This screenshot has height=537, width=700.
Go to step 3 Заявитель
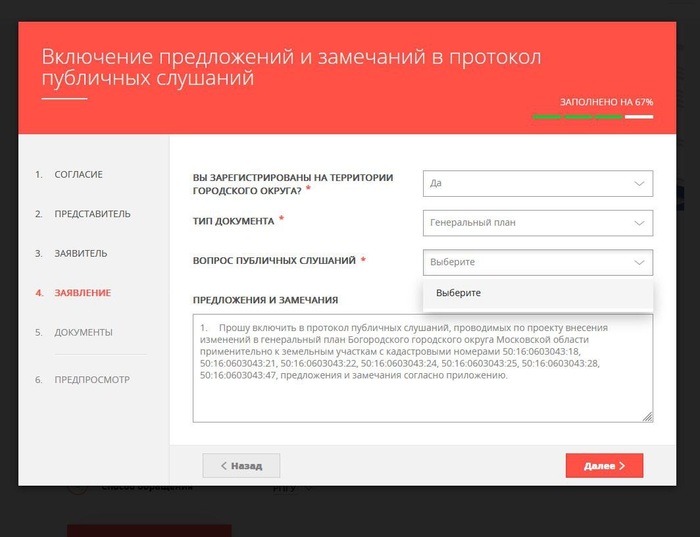[71, 254]
